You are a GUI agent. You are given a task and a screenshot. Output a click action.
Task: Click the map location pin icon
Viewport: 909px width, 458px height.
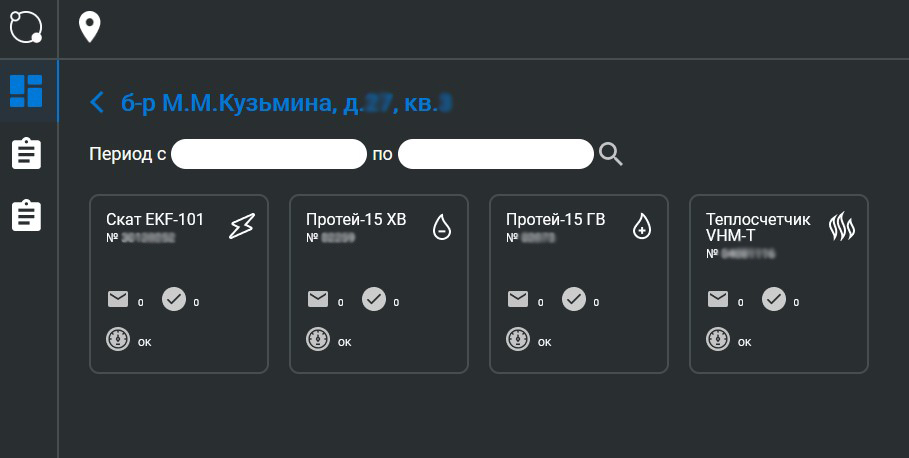click(x=89, y=28)
